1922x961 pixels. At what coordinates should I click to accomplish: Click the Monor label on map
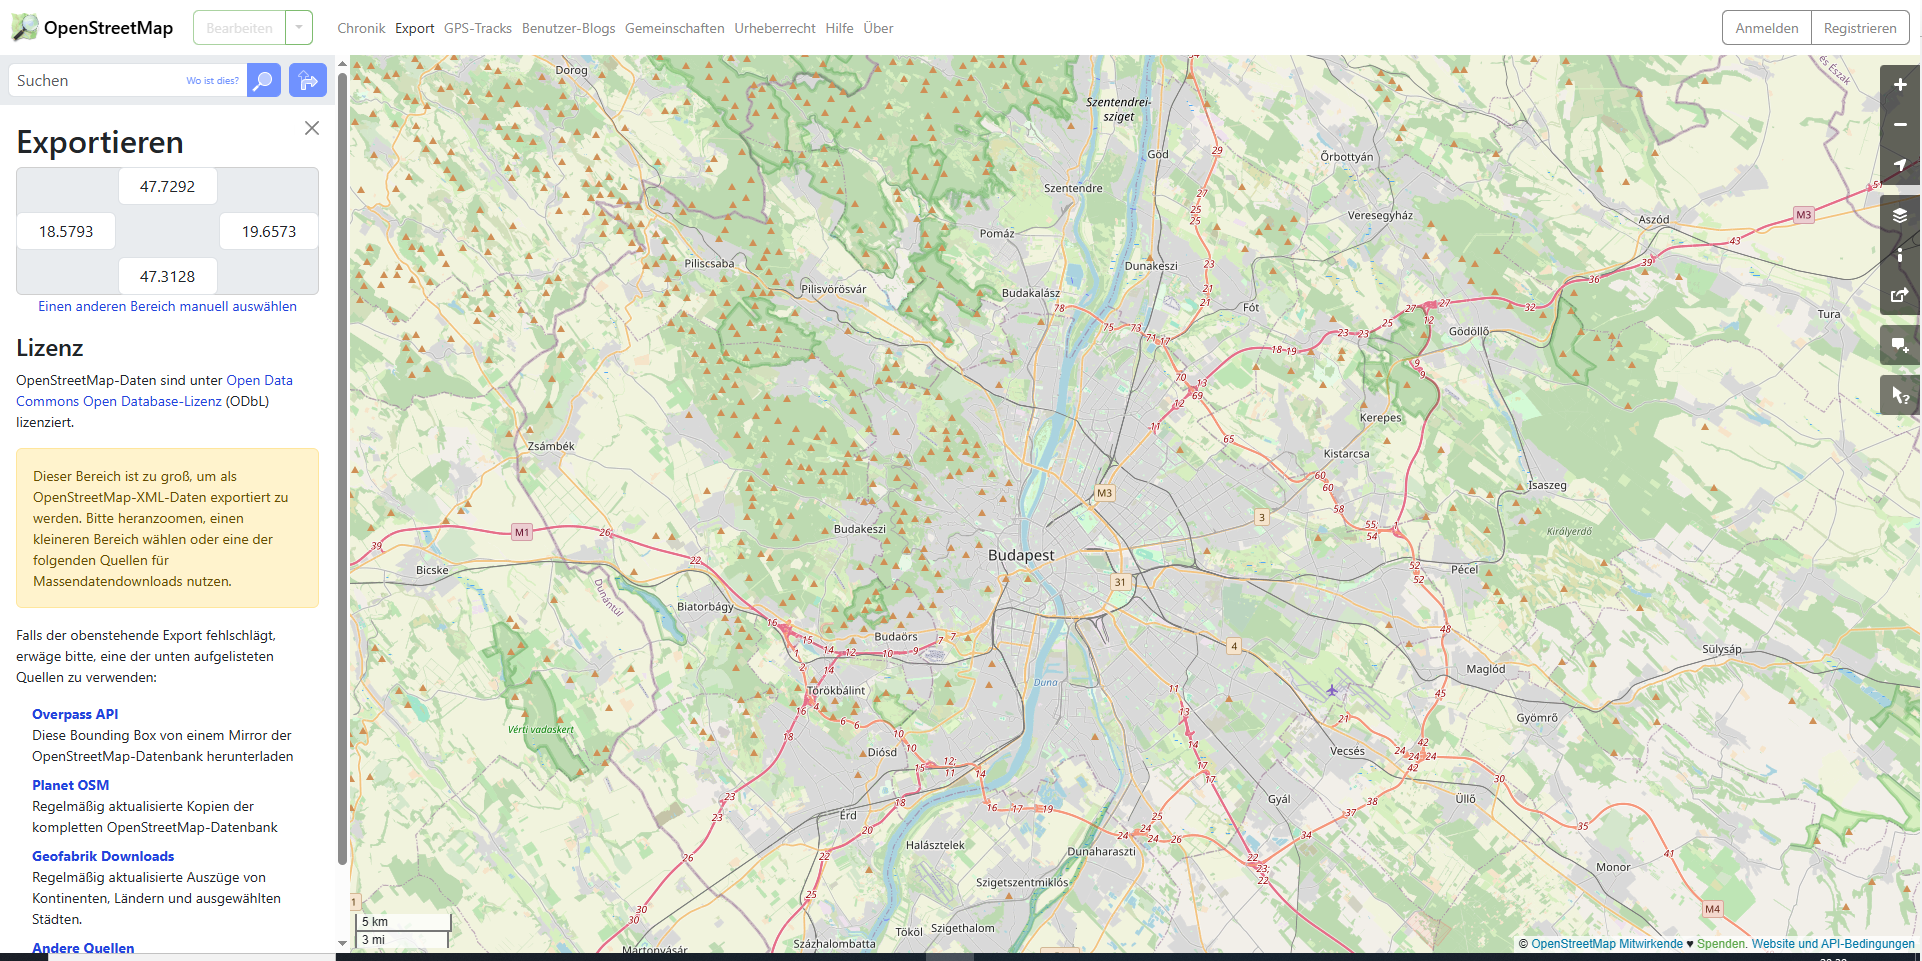1613,867
